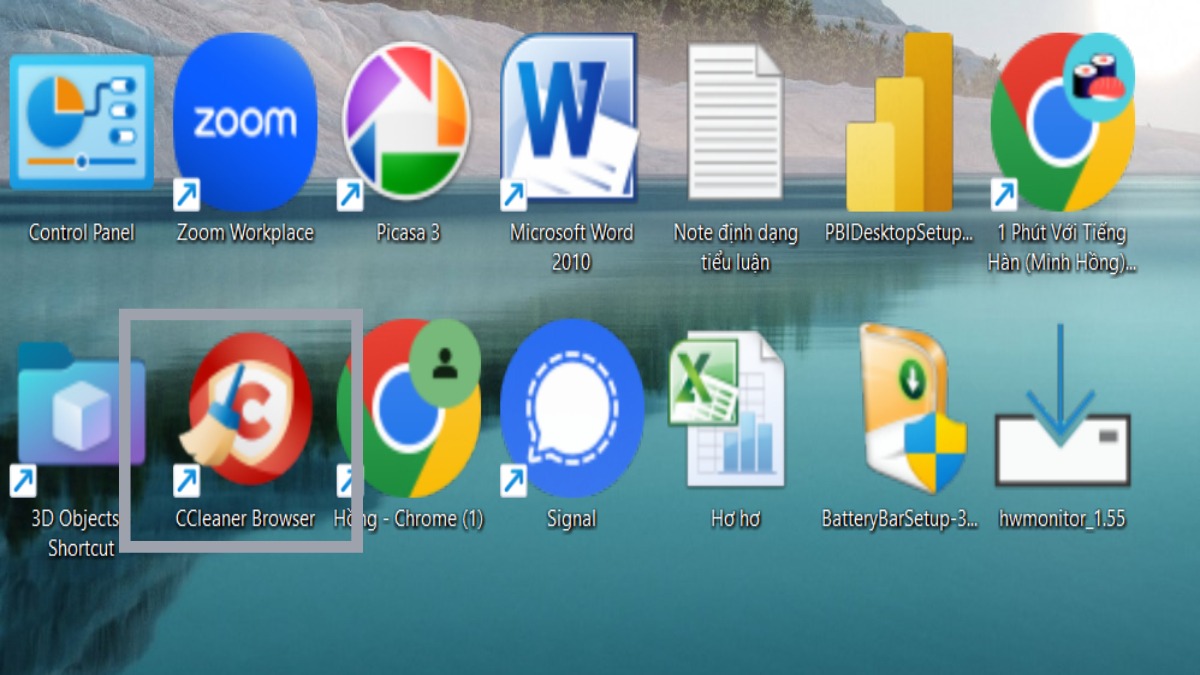Viewport: 1200px width, 675px height.
Task: Open the Picasa 3 shortcut icon
Action: [405, 121]
